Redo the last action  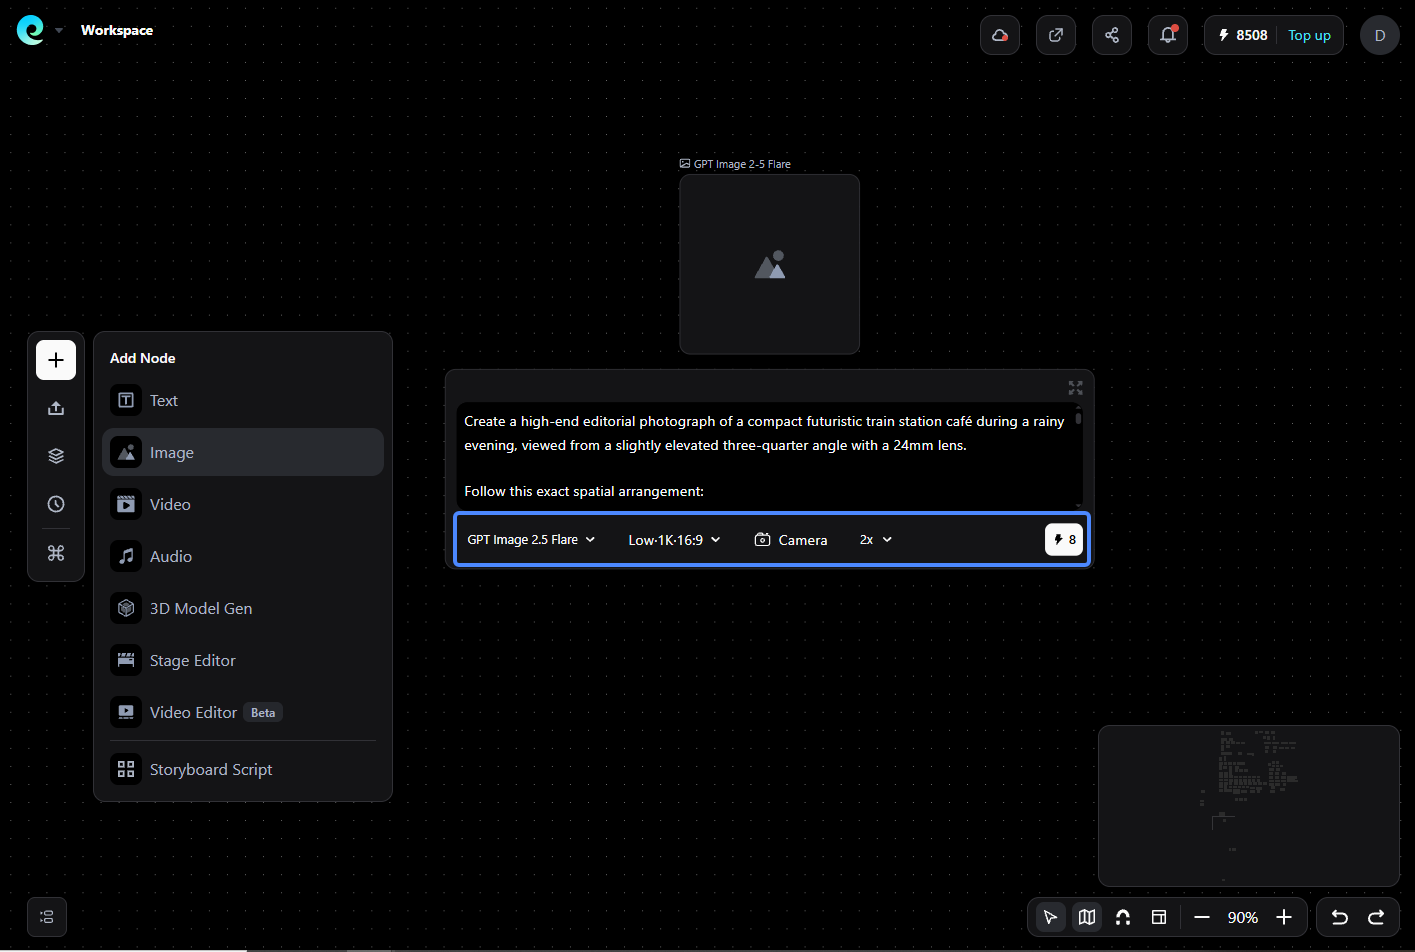pyautogui.click(x=1376, y=917)
